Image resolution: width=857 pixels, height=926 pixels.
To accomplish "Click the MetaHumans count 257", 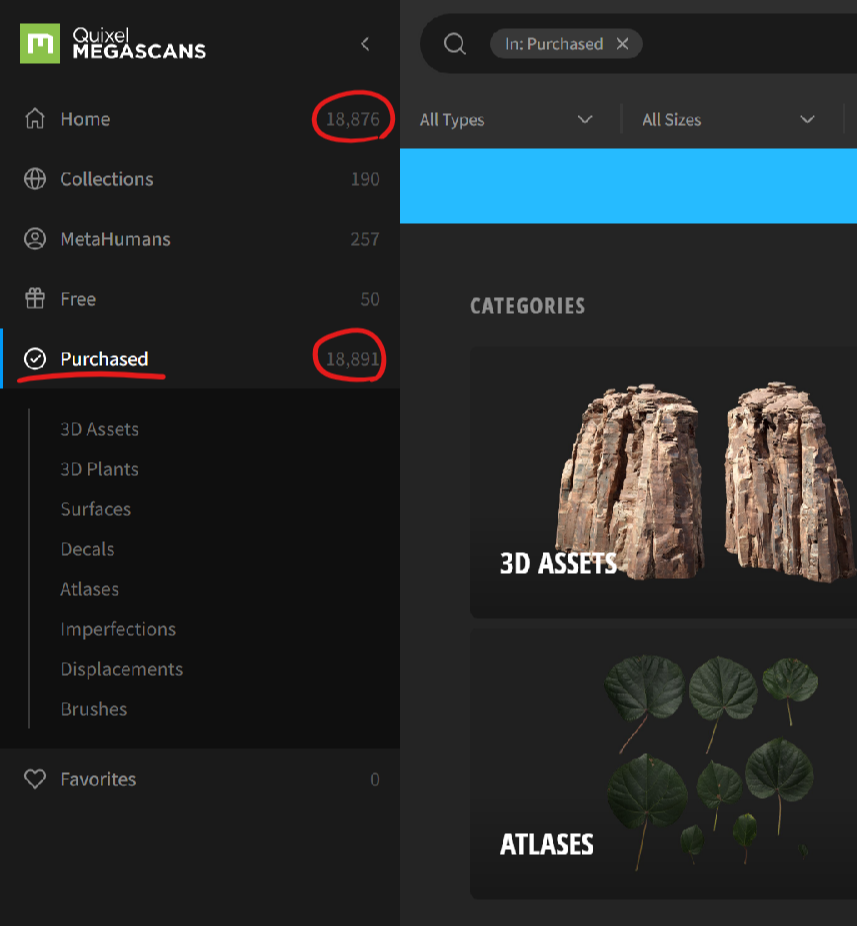I will click(x=364, y=239).
